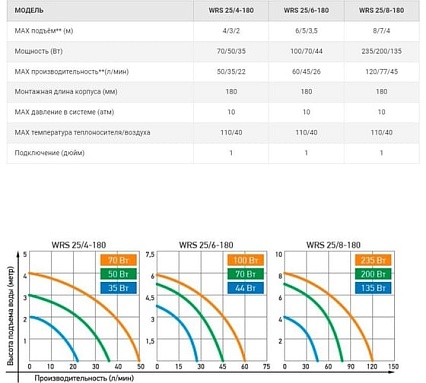Click the blue "44 Вт" legend box
This screenshot has height=383, width=426.
(x=246, y=288)
